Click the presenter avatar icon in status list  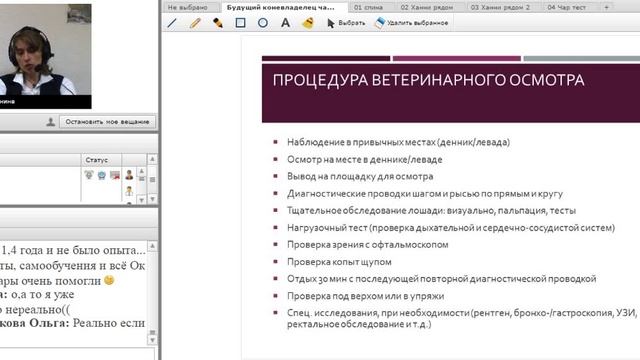coord(129,175)
